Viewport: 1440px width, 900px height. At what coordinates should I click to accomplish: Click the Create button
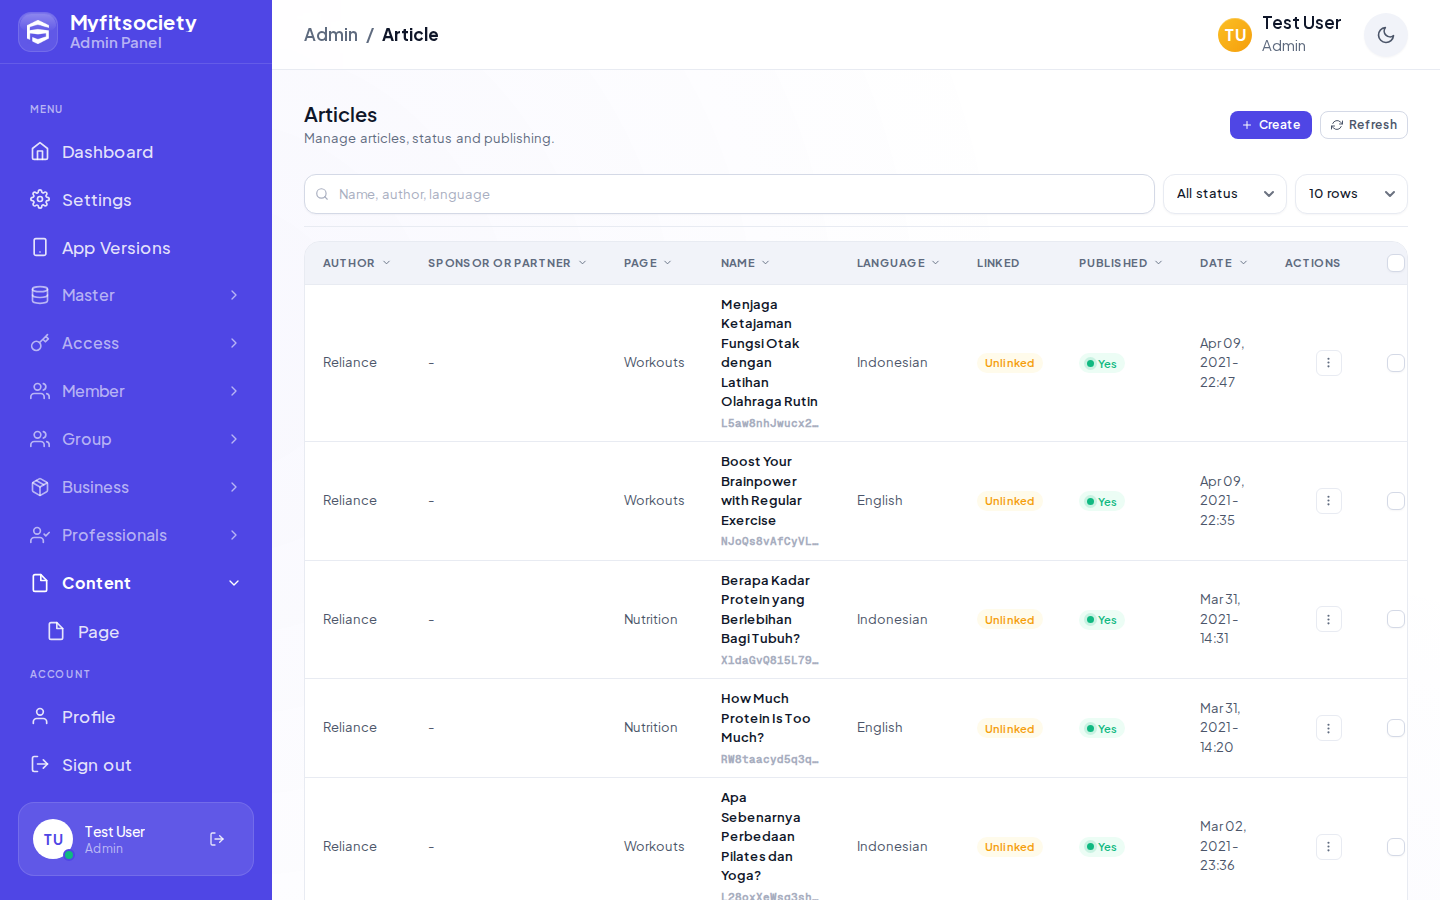point(1270,125)
